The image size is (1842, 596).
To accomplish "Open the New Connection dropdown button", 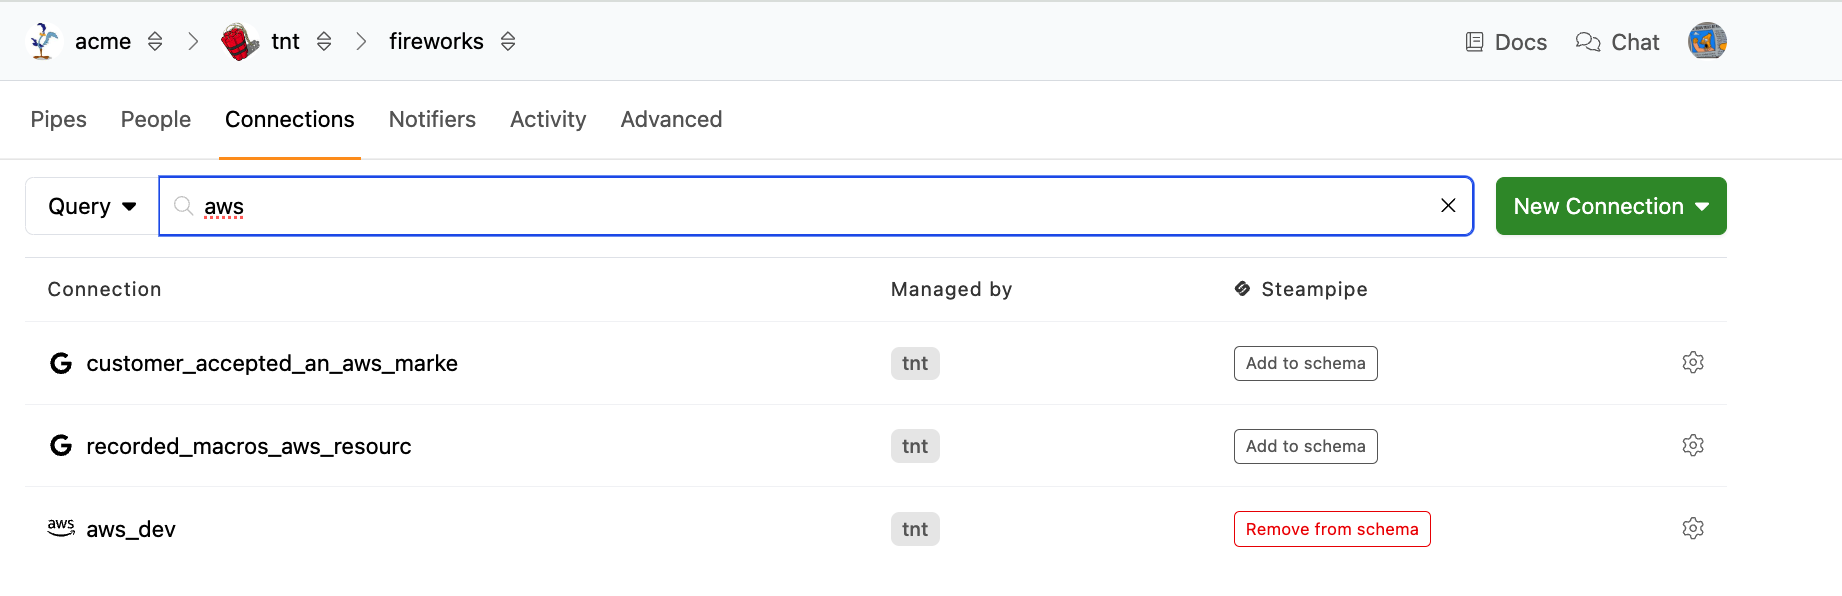I will point(1610,206).
